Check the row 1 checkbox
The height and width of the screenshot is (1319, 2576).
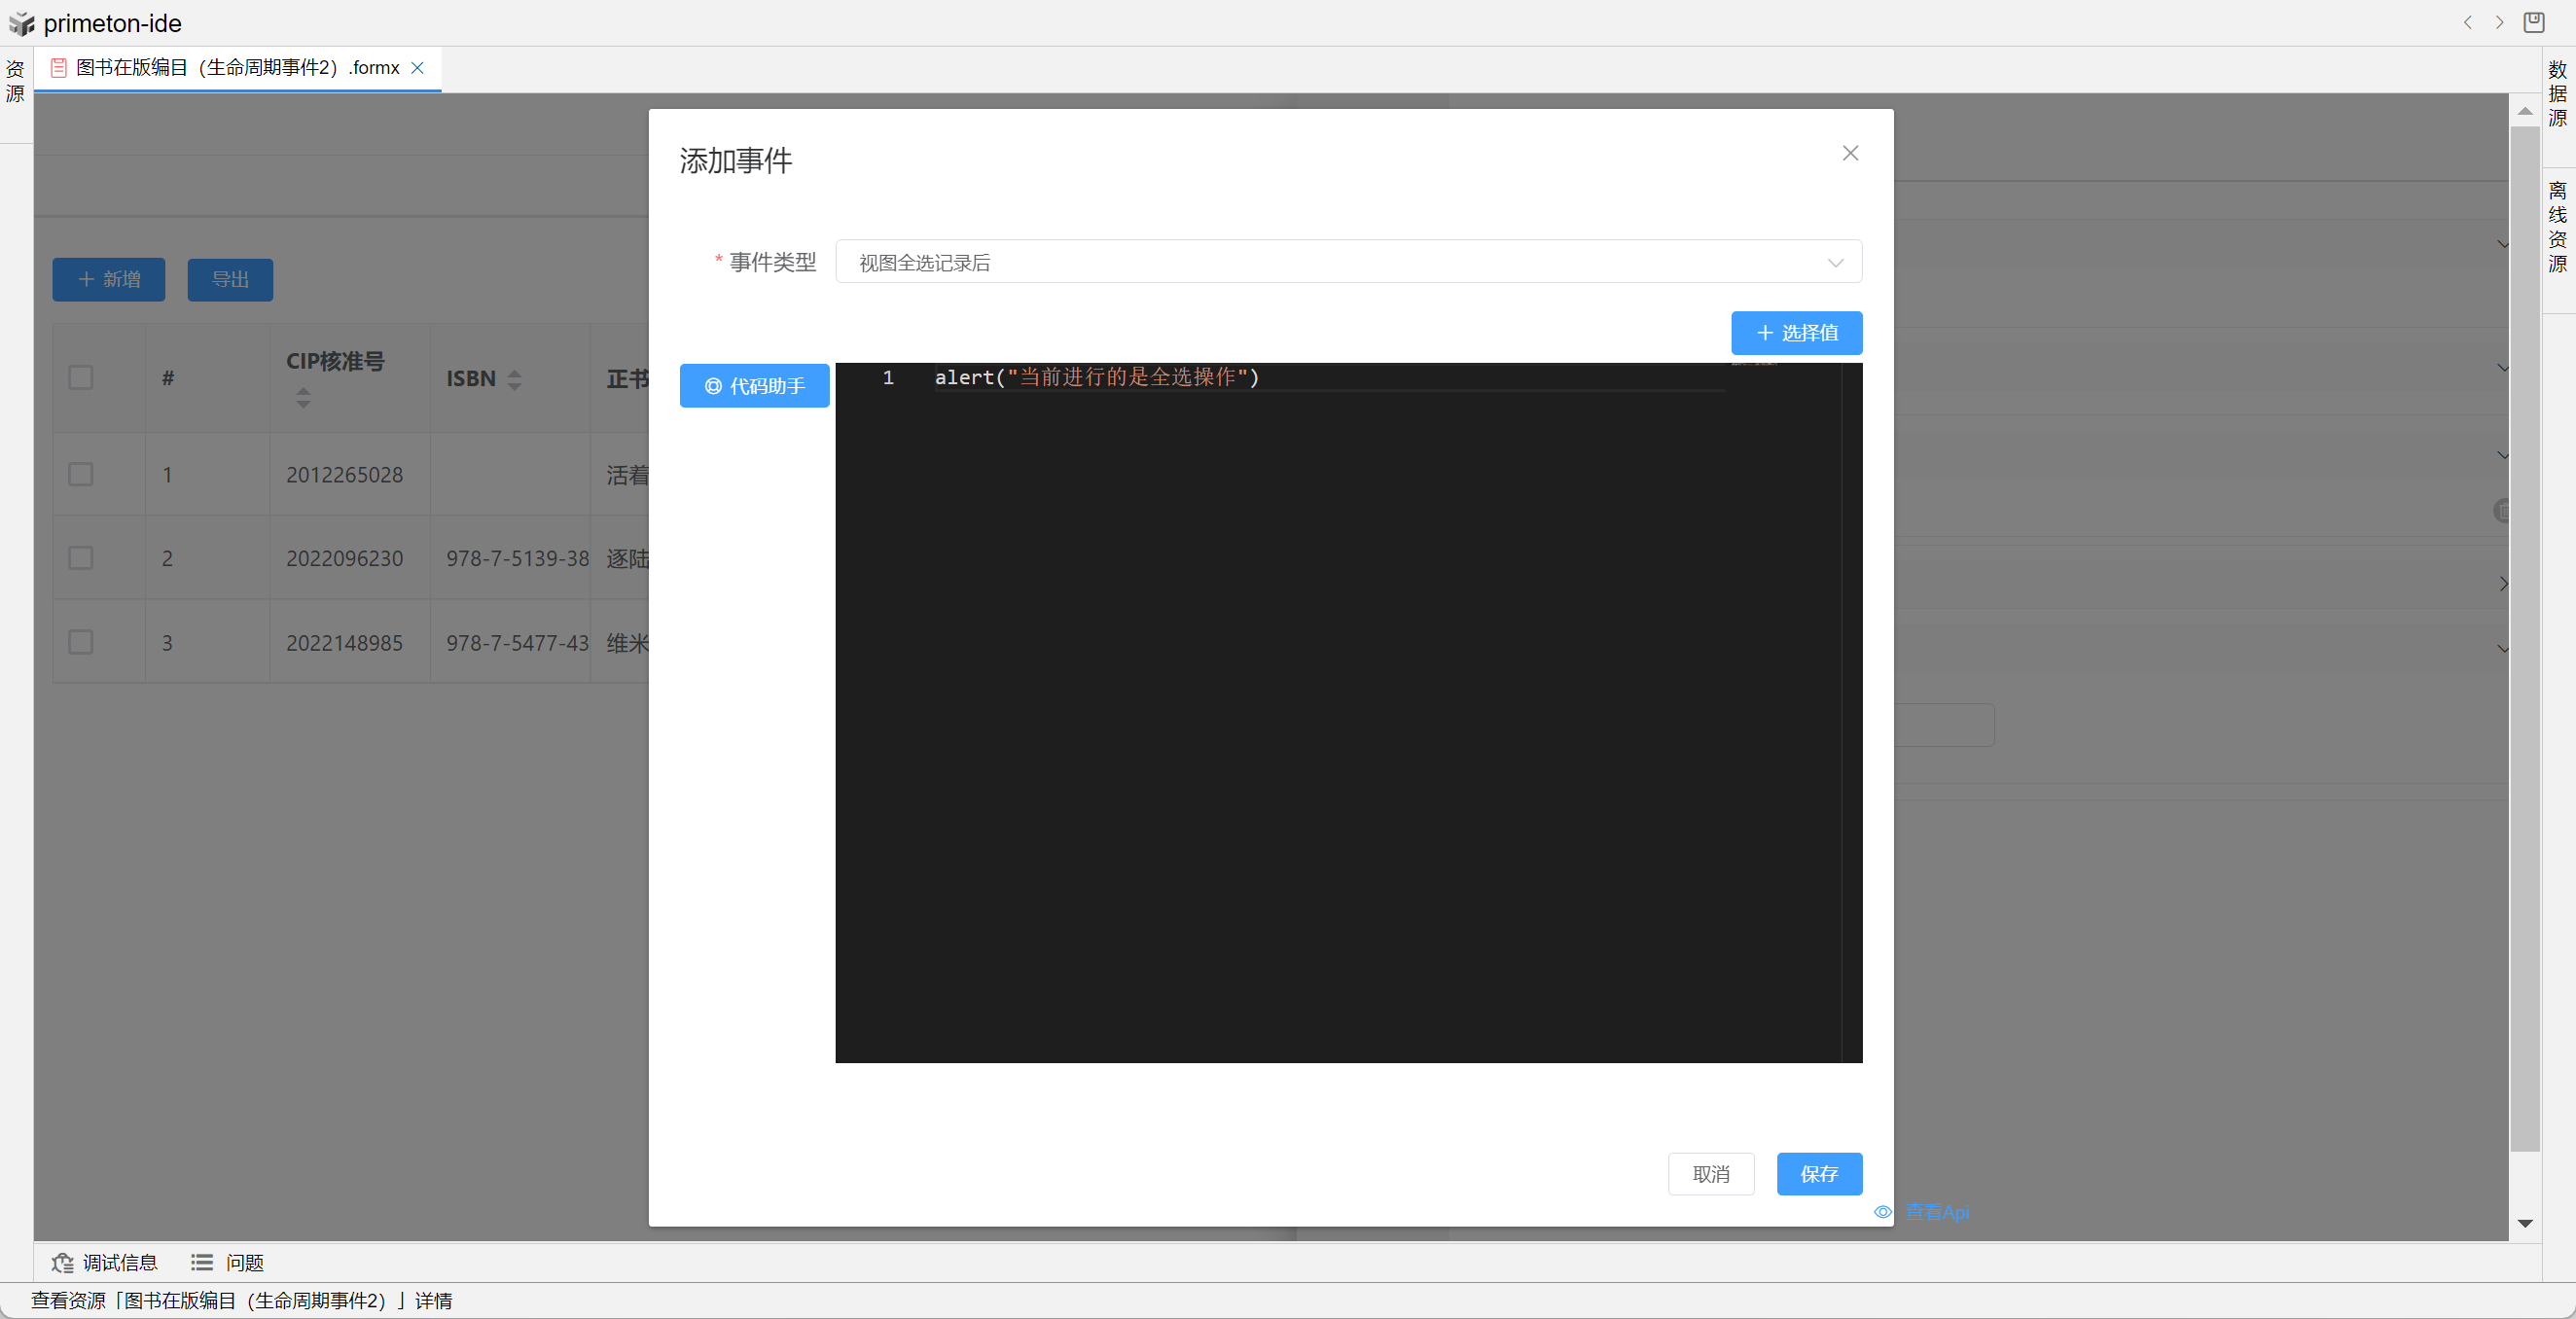click(x=81, y=474)
